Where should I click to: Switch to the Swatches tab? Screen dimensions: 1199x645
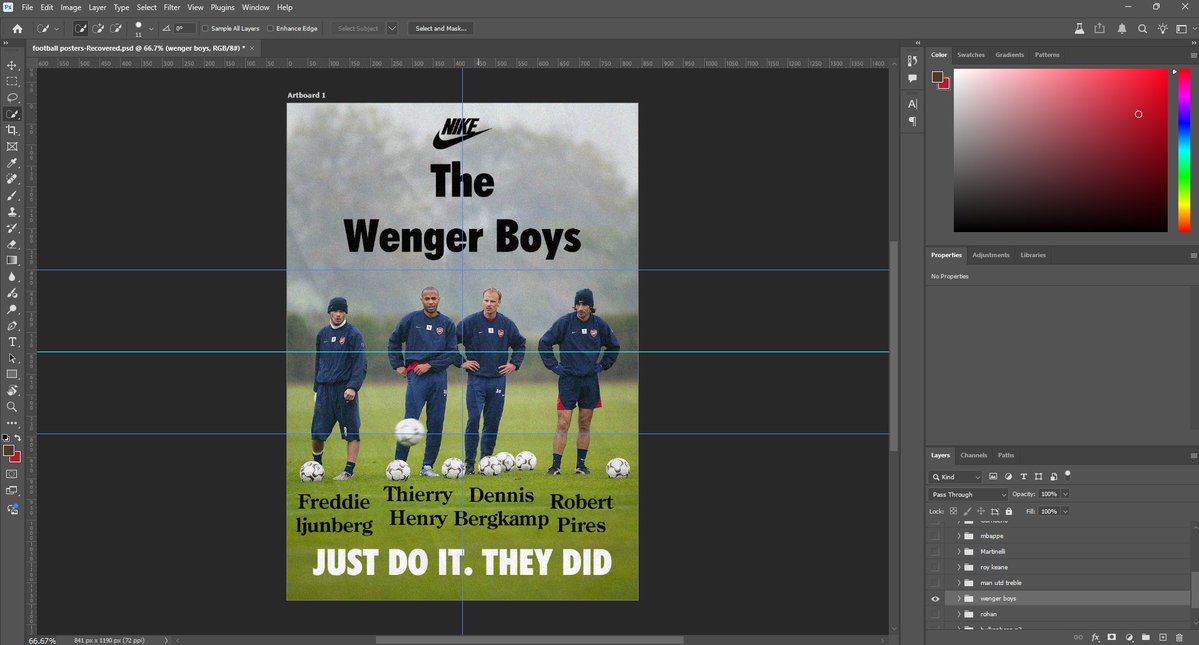coord(970,55)
